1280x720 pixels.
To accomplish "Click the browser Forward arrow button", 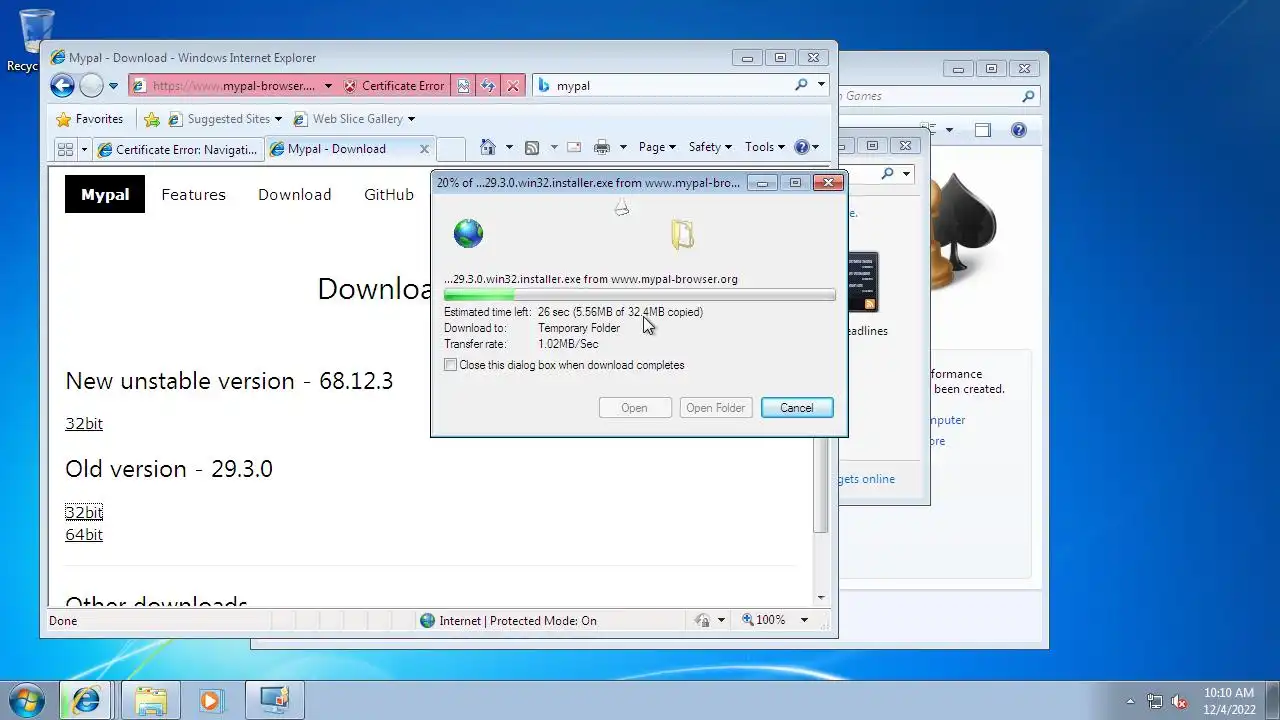I will pos(91,86).
